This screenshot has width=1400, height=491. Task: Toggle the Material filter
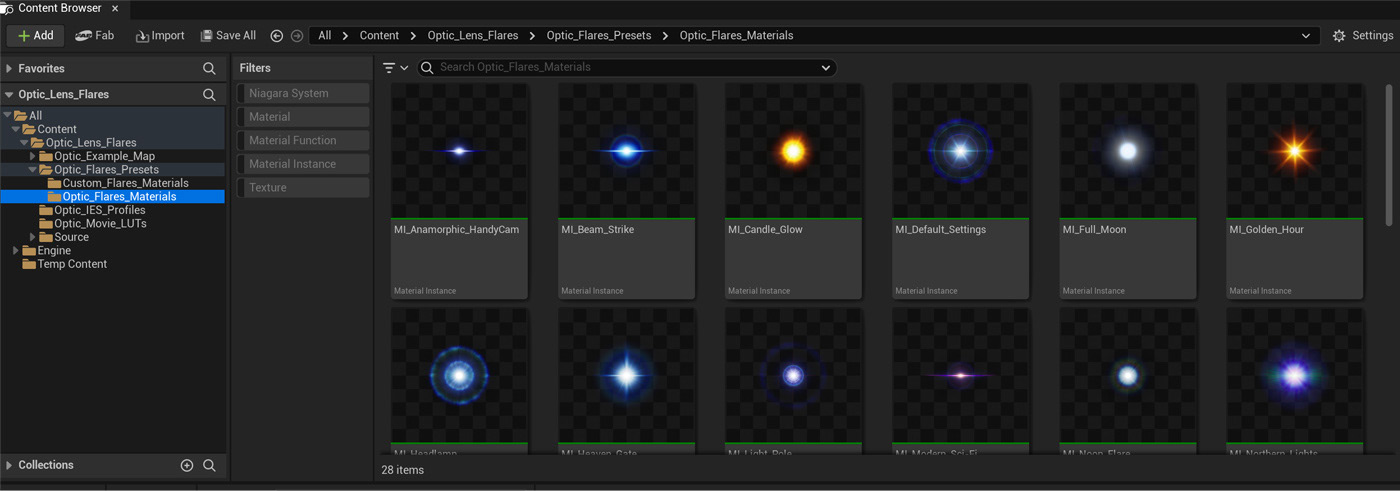tap(303, 117)
